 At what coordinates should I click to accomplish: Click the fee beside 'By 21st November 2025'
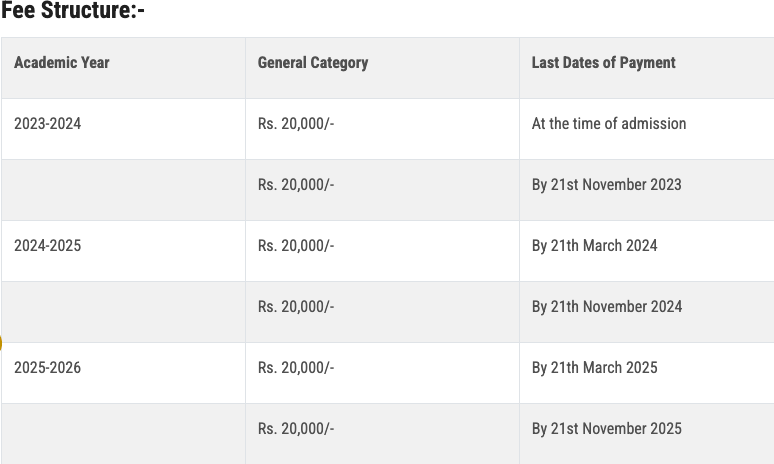pyautogui.click(x=296, y=429)
